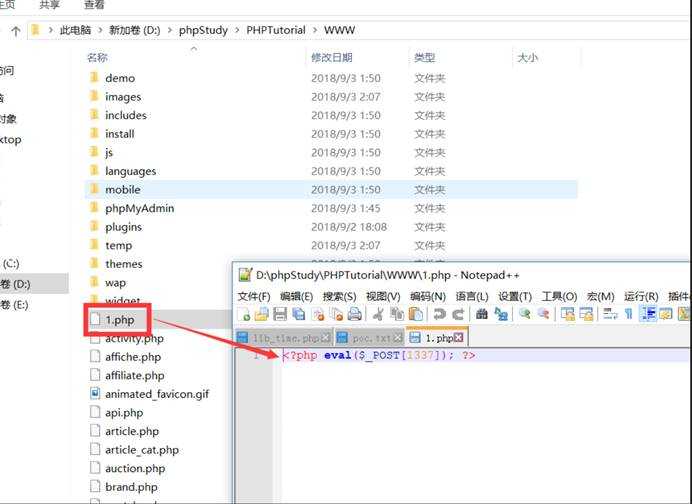Toggle the Word wrap icon

pos(610,314)
